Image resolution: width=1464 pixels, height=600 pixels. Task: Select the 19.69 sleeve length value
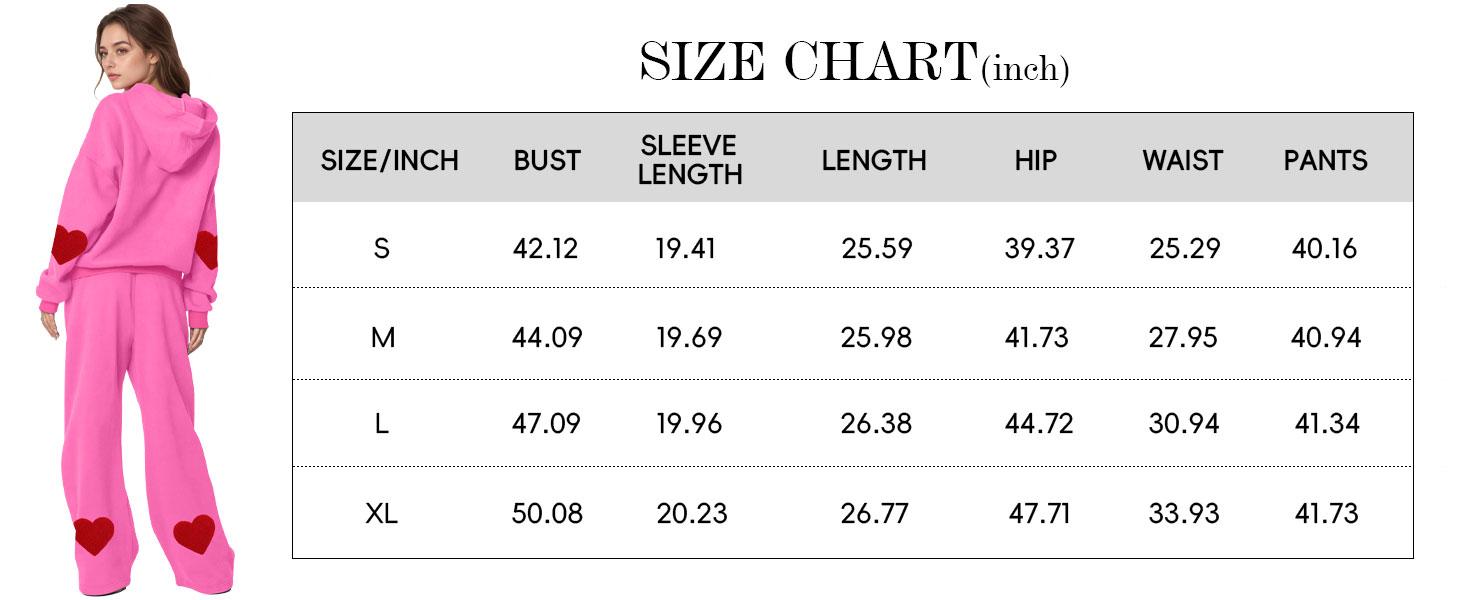coord(689,338)
